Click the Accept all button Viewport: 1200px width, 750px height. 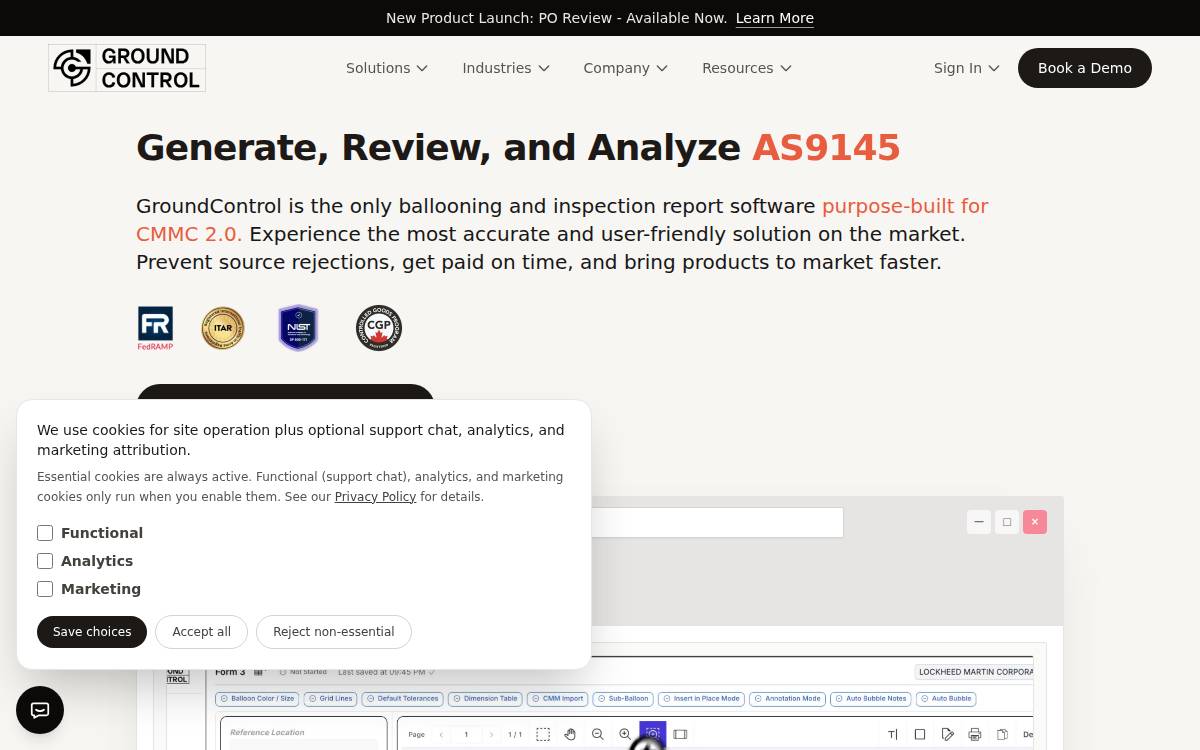pyautogui.click(x=201, y=632)
